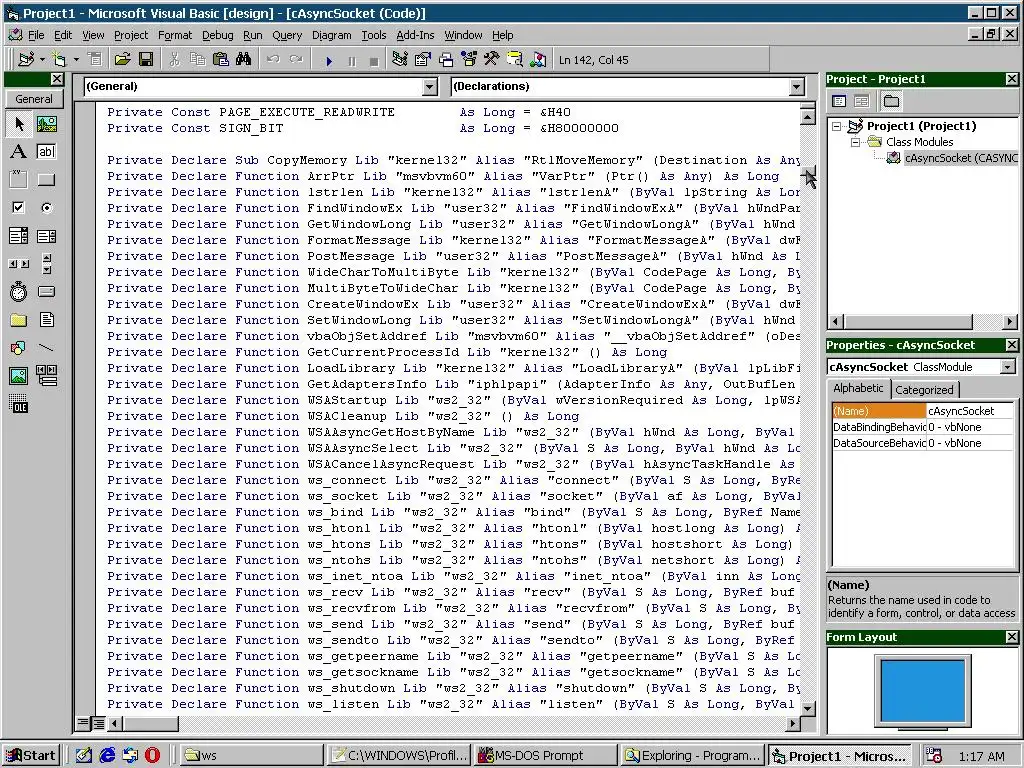Select the CommandButton control tool

[x=46, y=180]
